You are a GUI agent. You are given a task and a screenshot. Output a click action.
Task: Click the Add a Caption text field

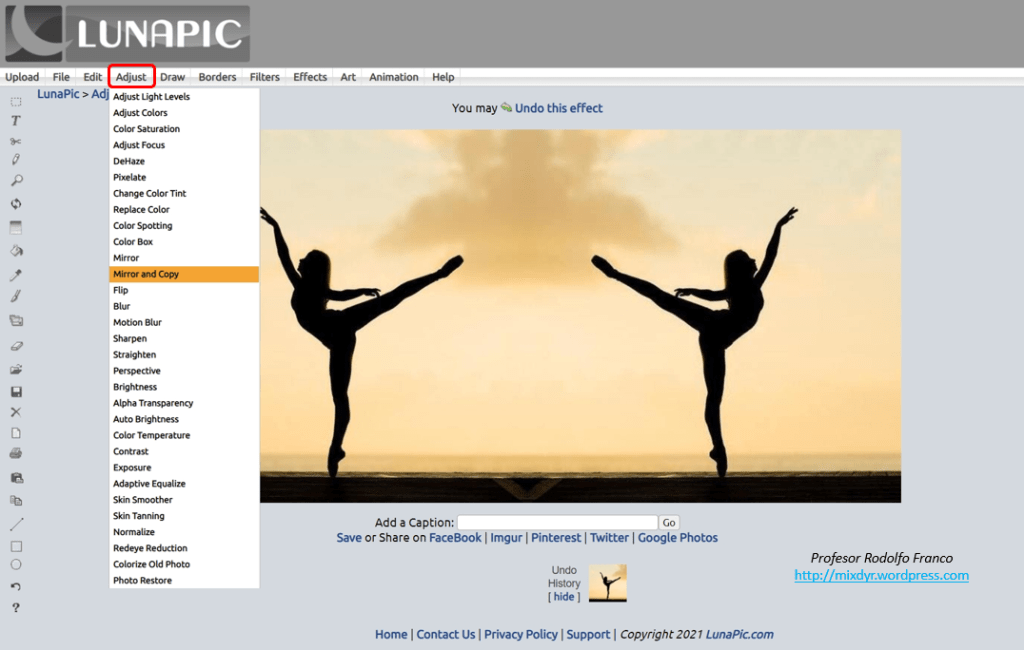click(557, 522)
